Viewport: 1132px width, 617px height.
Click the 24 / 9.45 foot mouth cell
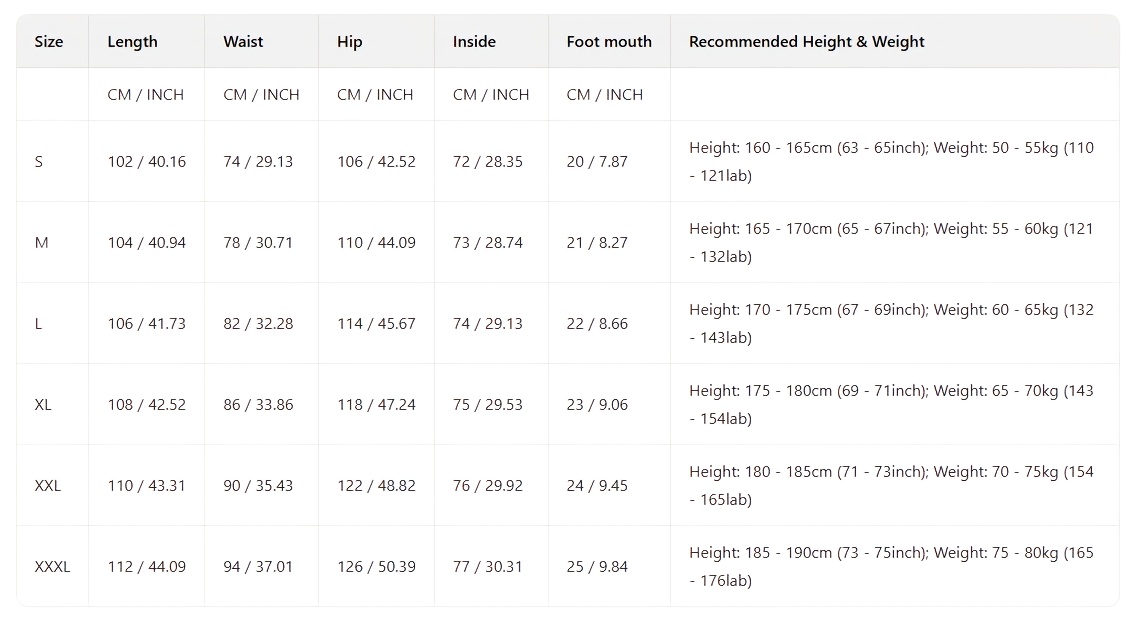597,486
